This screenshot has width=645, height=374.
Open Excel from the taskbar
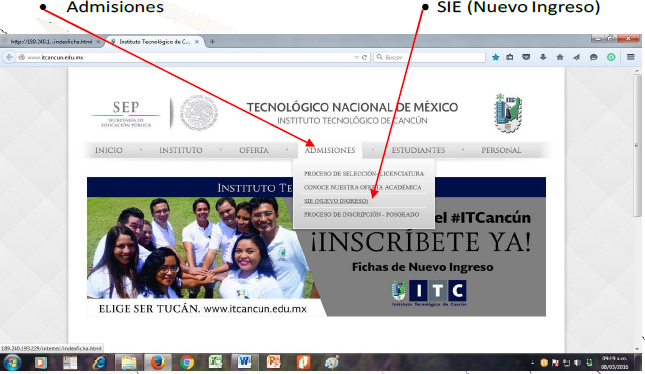pos(216,362)
